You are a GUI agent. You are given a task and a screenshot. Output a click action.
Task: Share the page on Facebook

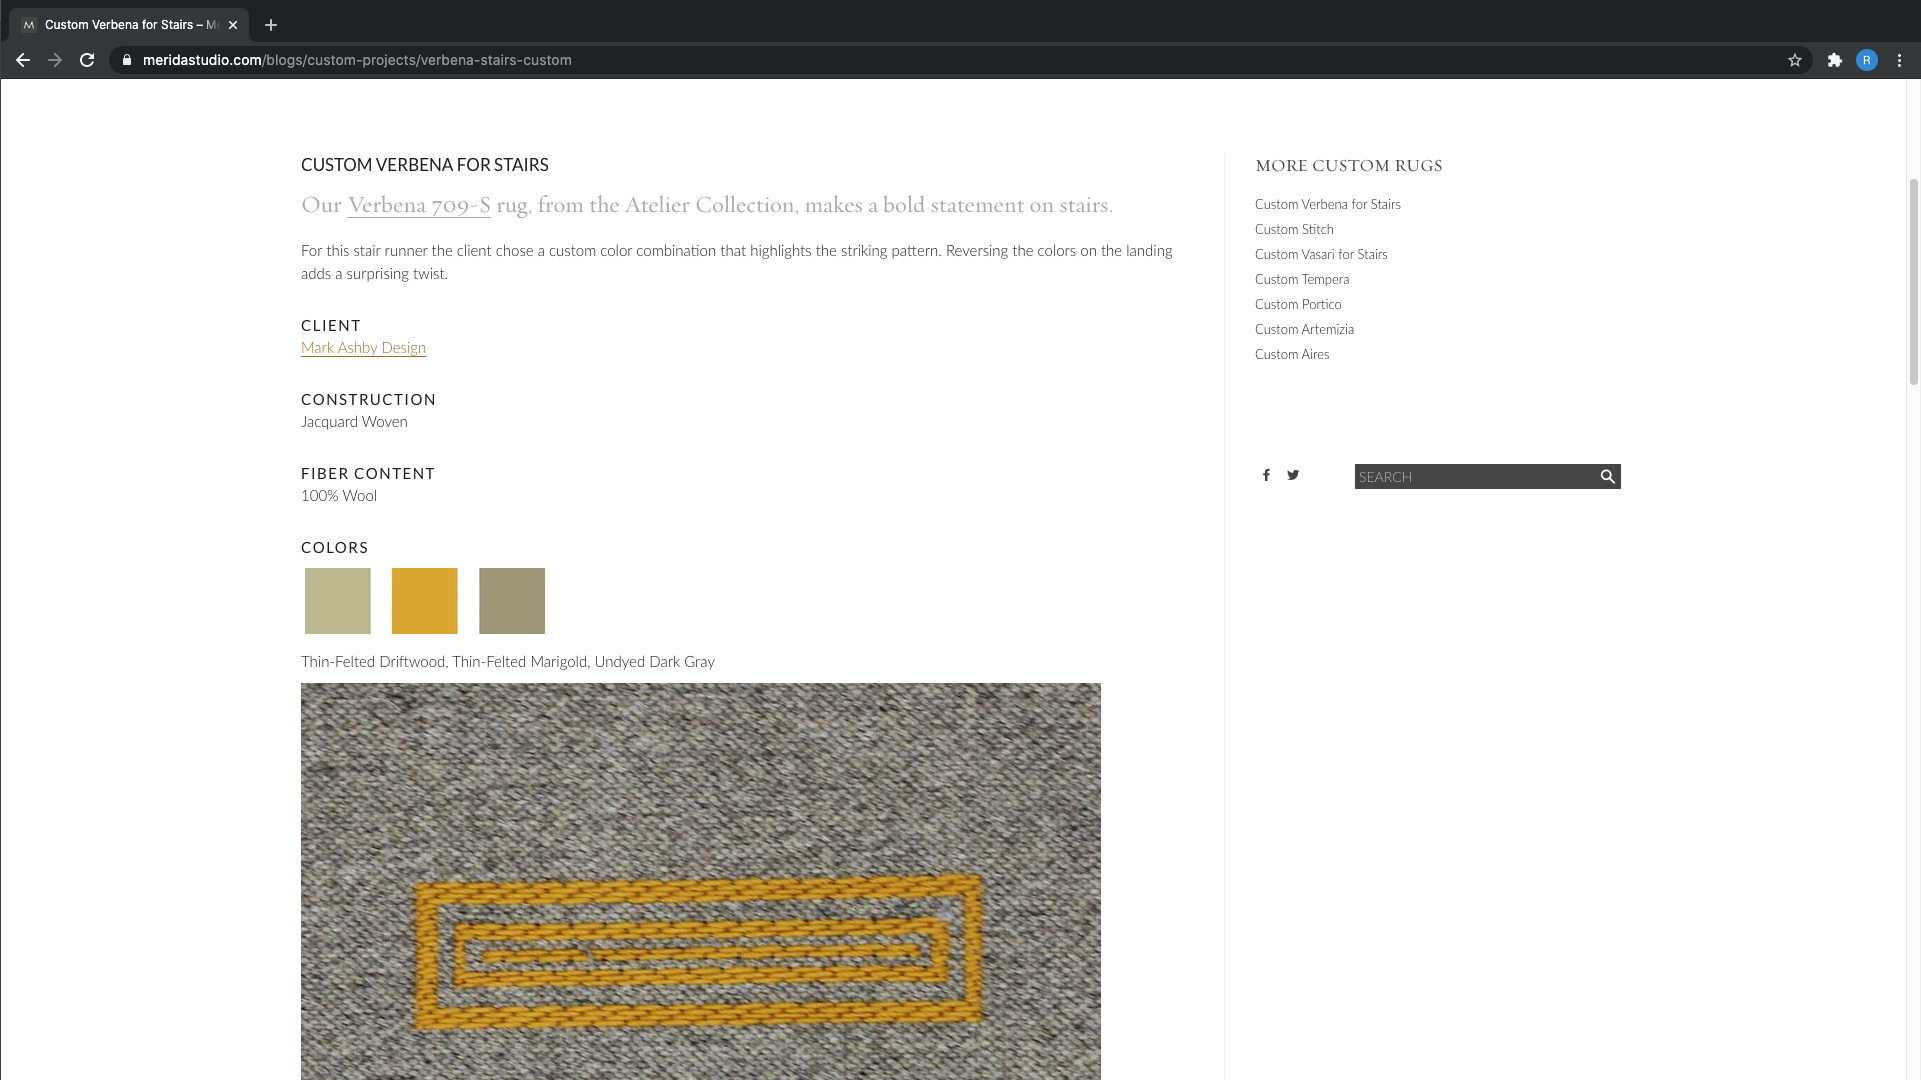tap(1266, 475)
